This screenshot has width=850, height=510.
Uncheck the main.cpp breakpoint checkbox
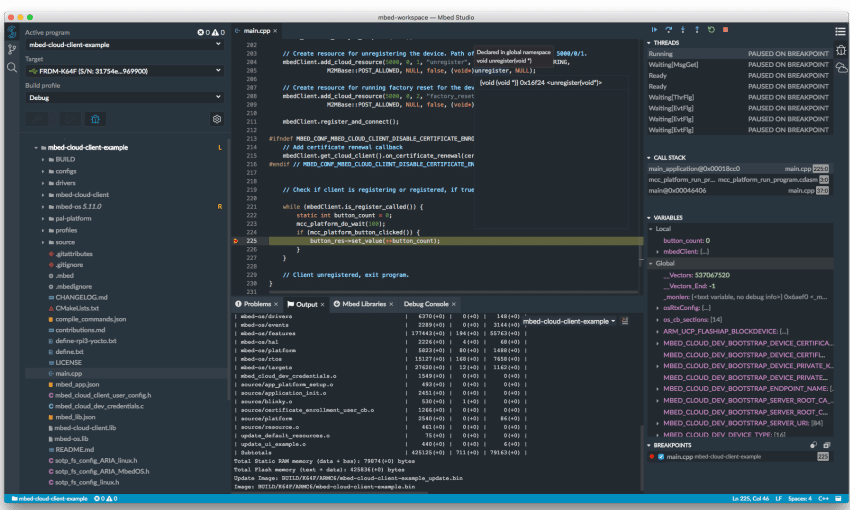661,456
